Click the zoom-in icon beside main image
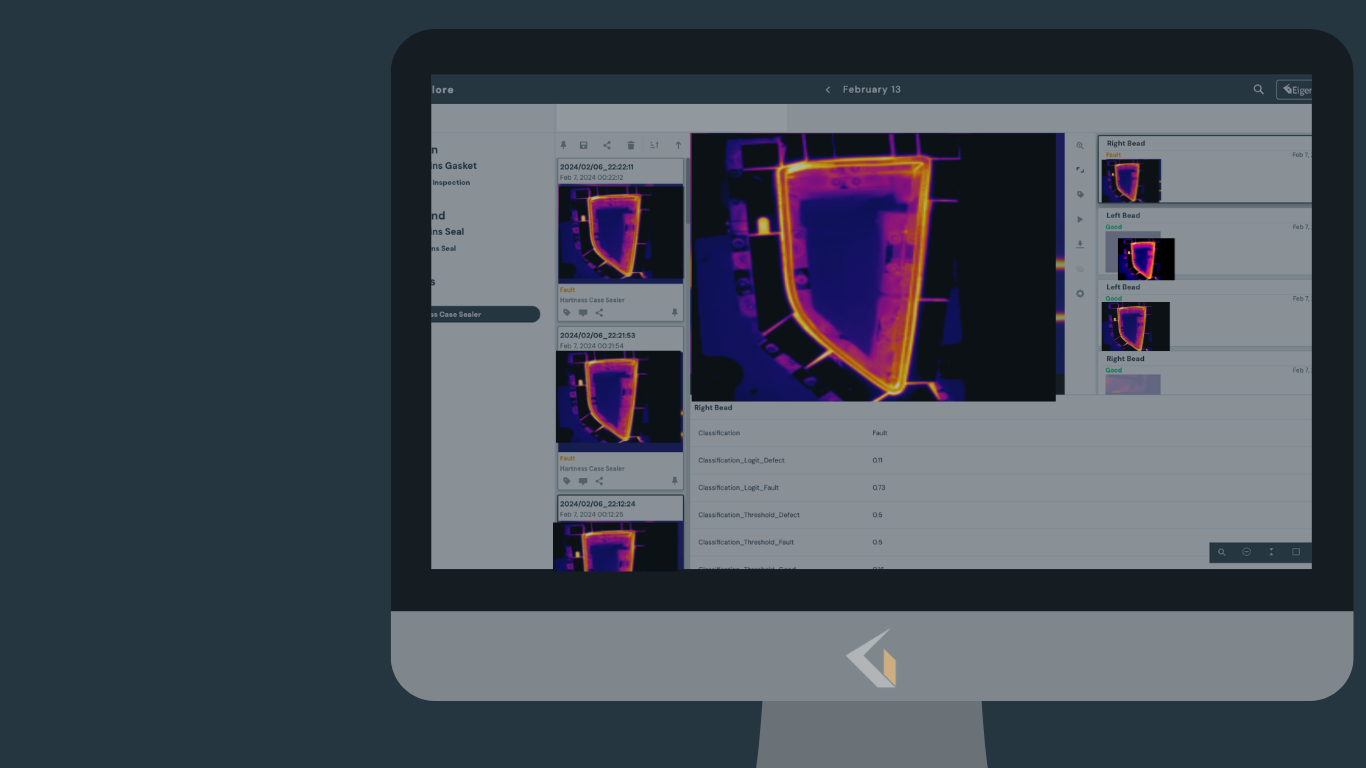 (1080, 146)
